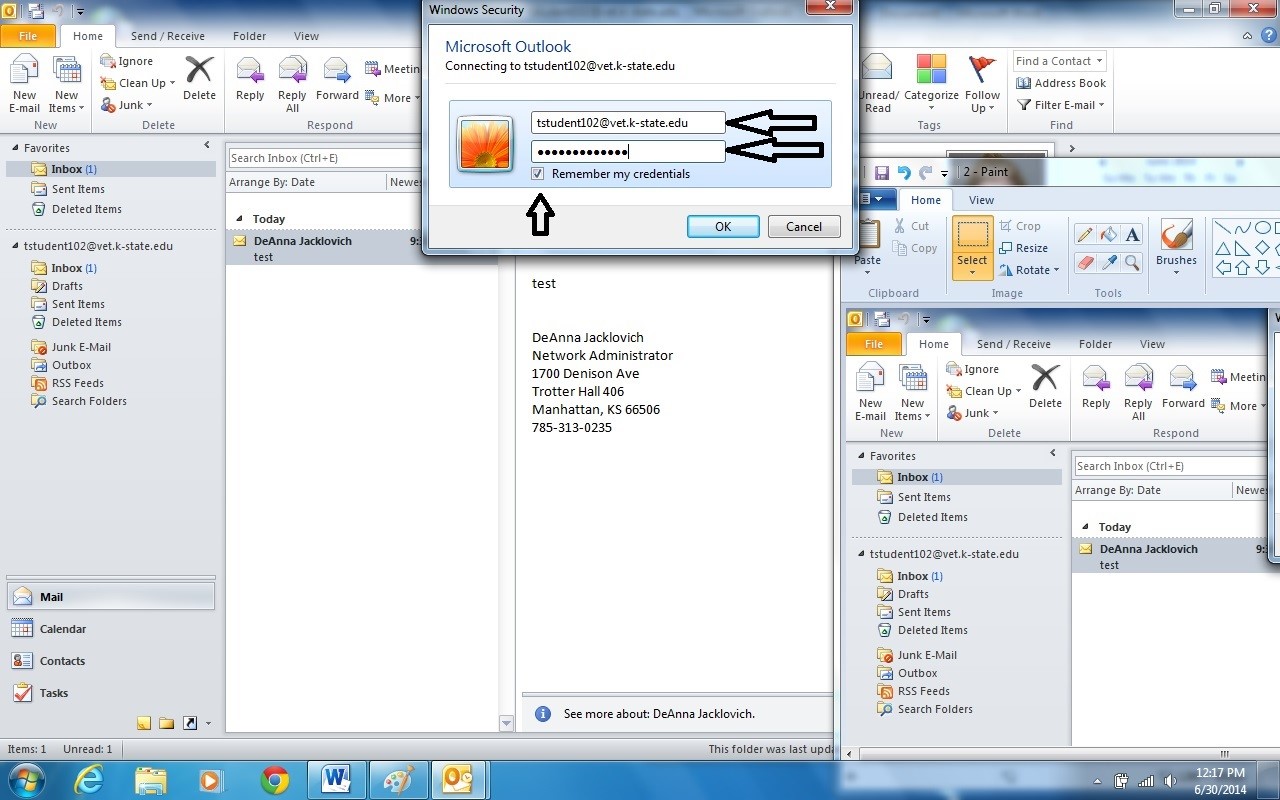
Task: Choose the Oval shape in Paint shapes gallery
Action: point(1262,228)
